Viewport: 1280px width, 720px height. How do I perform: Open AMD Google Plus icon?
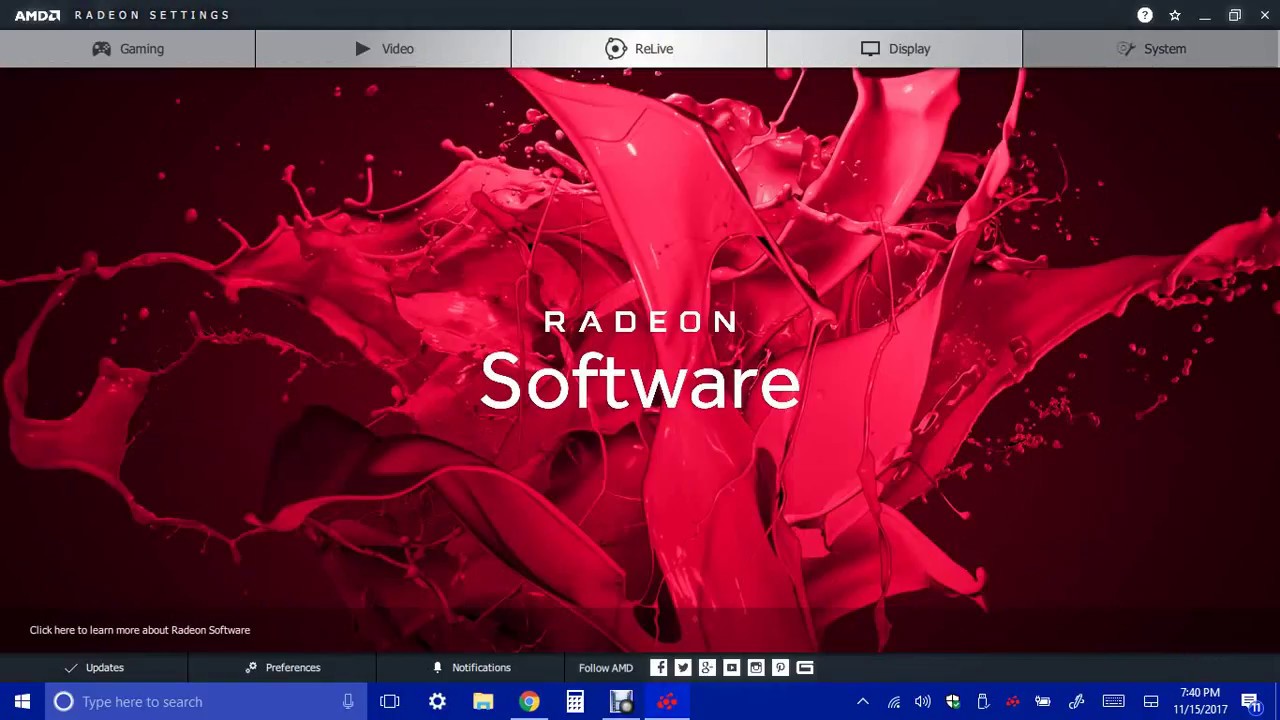click(707, 667)
